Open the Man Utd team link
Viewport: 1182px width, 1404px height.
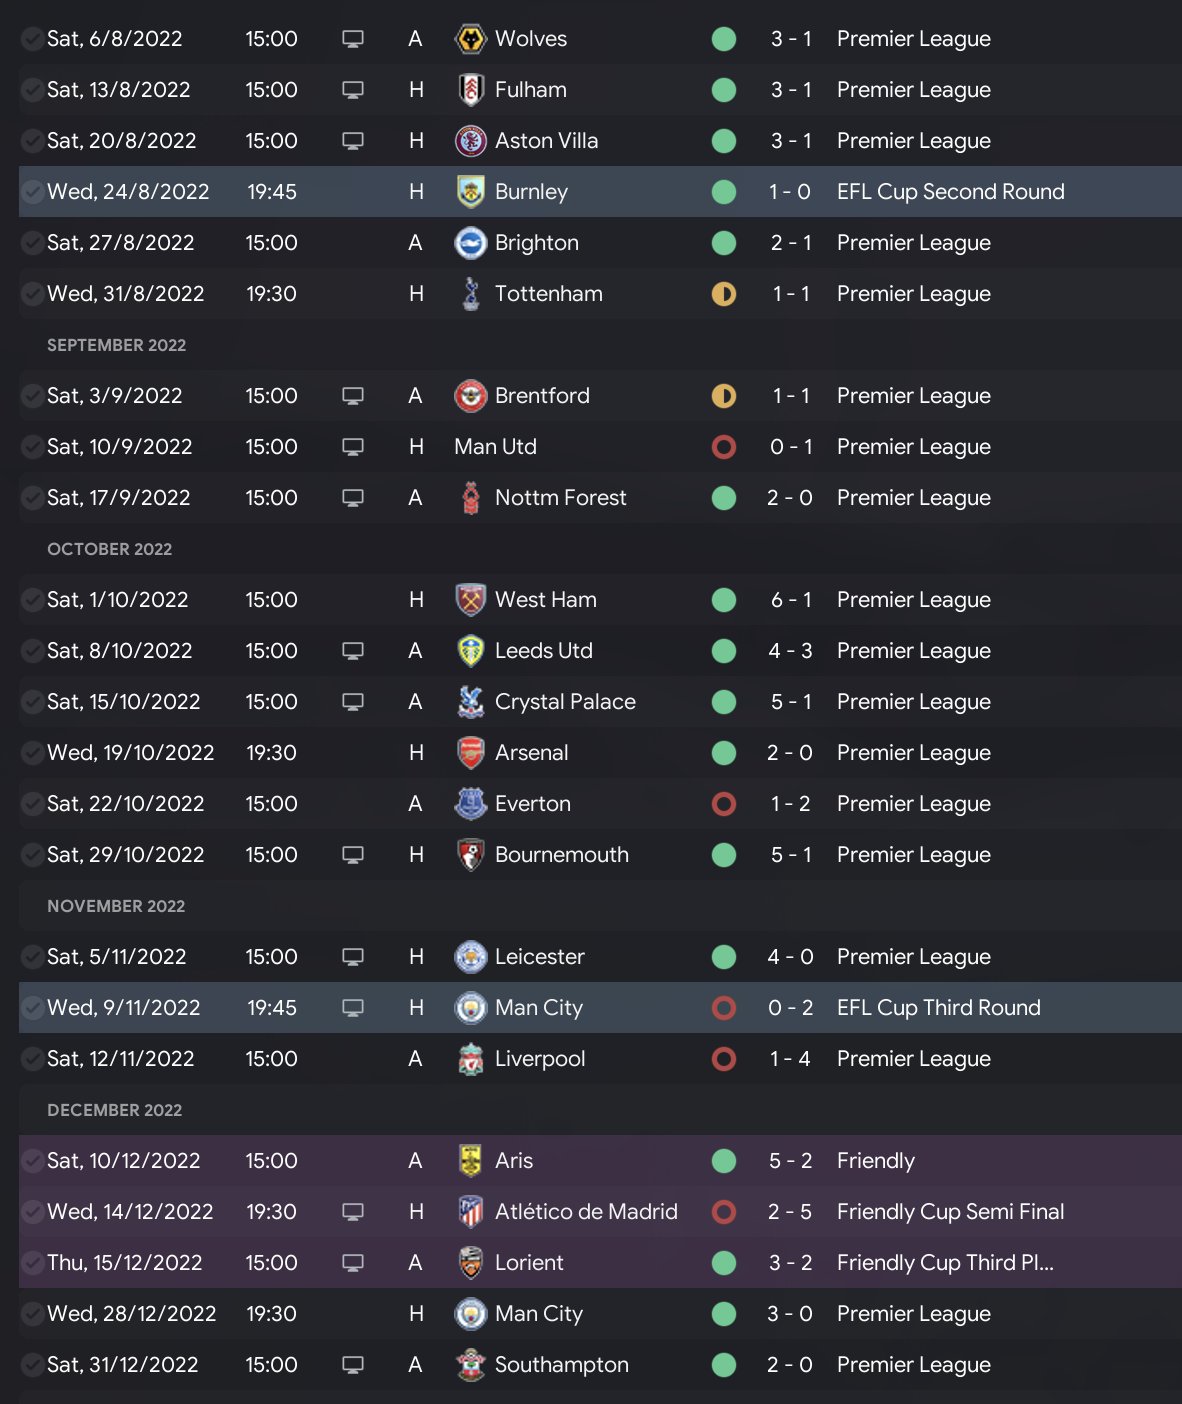click(x=495, y=447)
